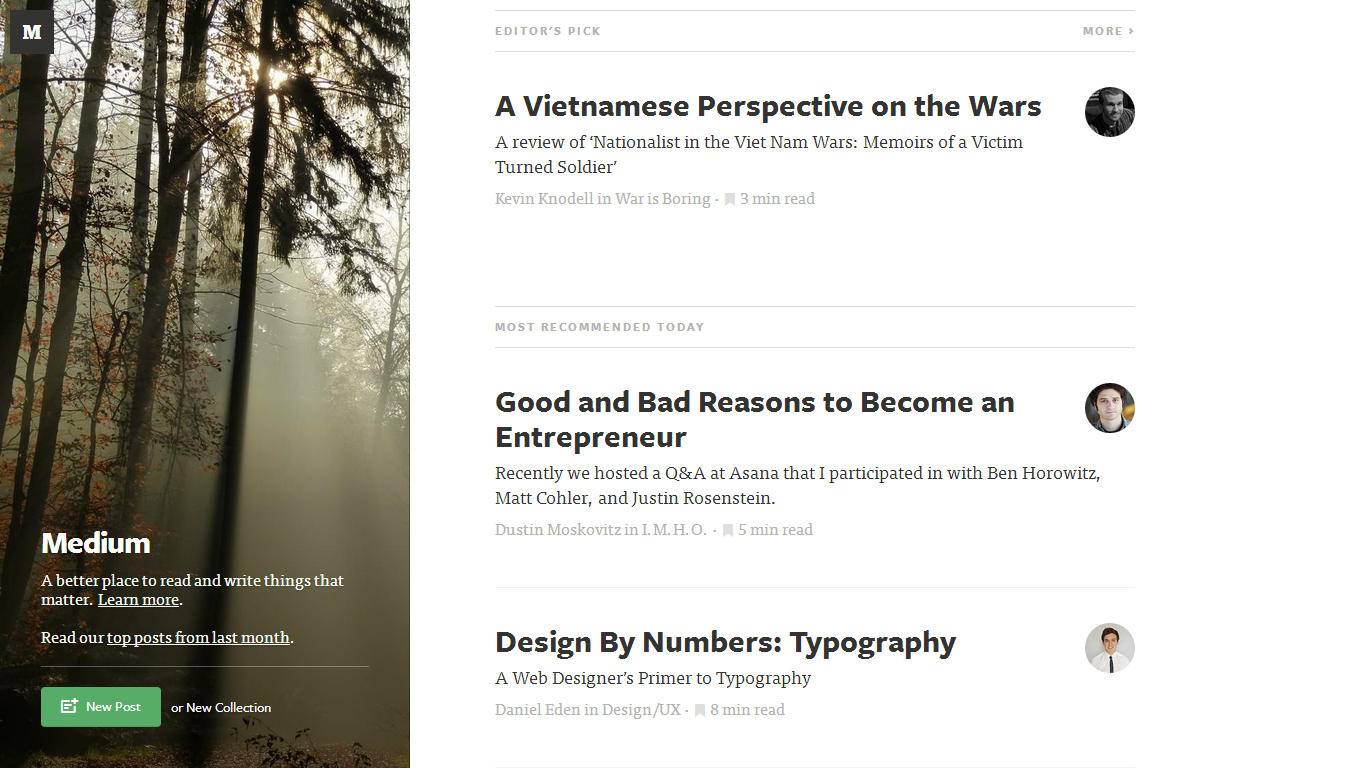Open A Vietnamese Perspective on the Wars
1347x768 pixels.
pos(768,106)
